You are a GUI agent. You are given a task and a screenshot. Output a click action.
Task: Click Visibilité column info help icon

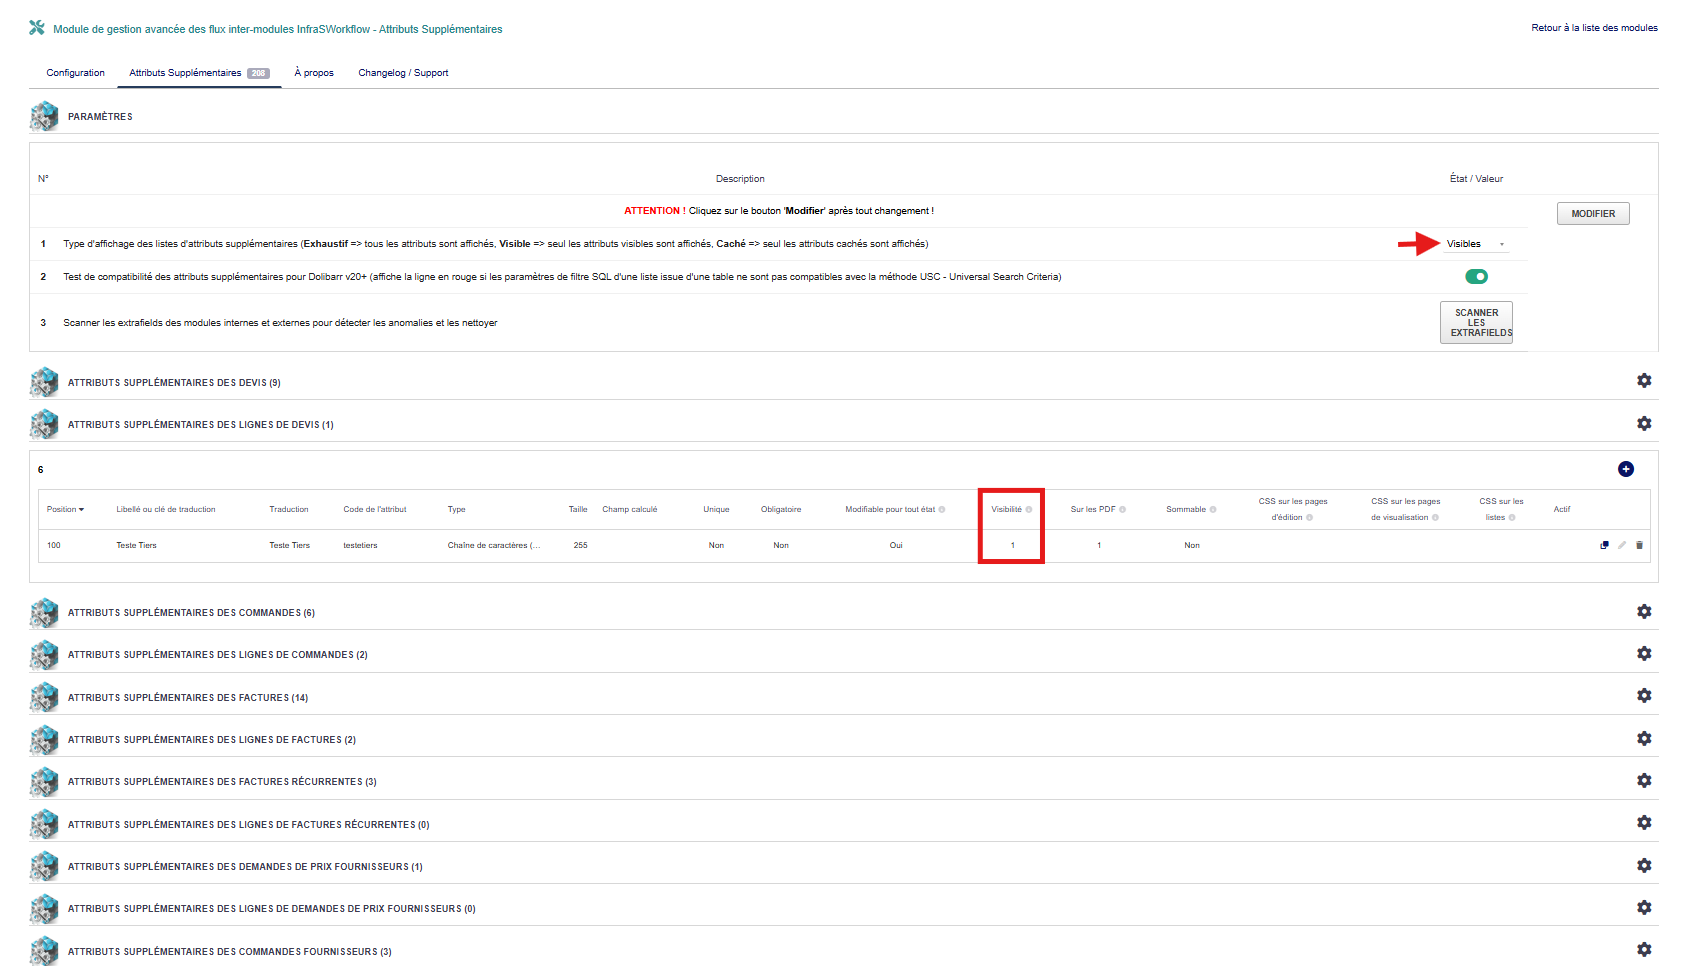(1028, 510)
